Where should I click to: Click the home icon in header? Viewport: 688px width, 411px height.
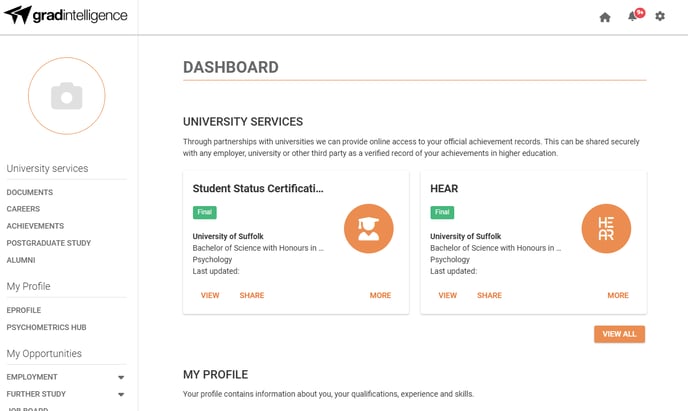605,17
